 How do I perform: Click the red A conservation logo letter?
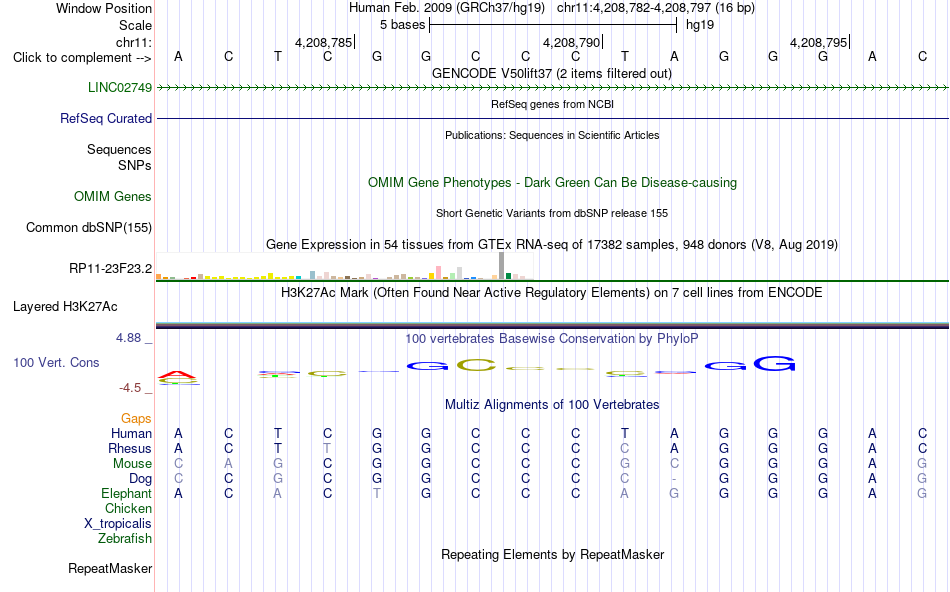pyautogui.click(x=178, y=374)
